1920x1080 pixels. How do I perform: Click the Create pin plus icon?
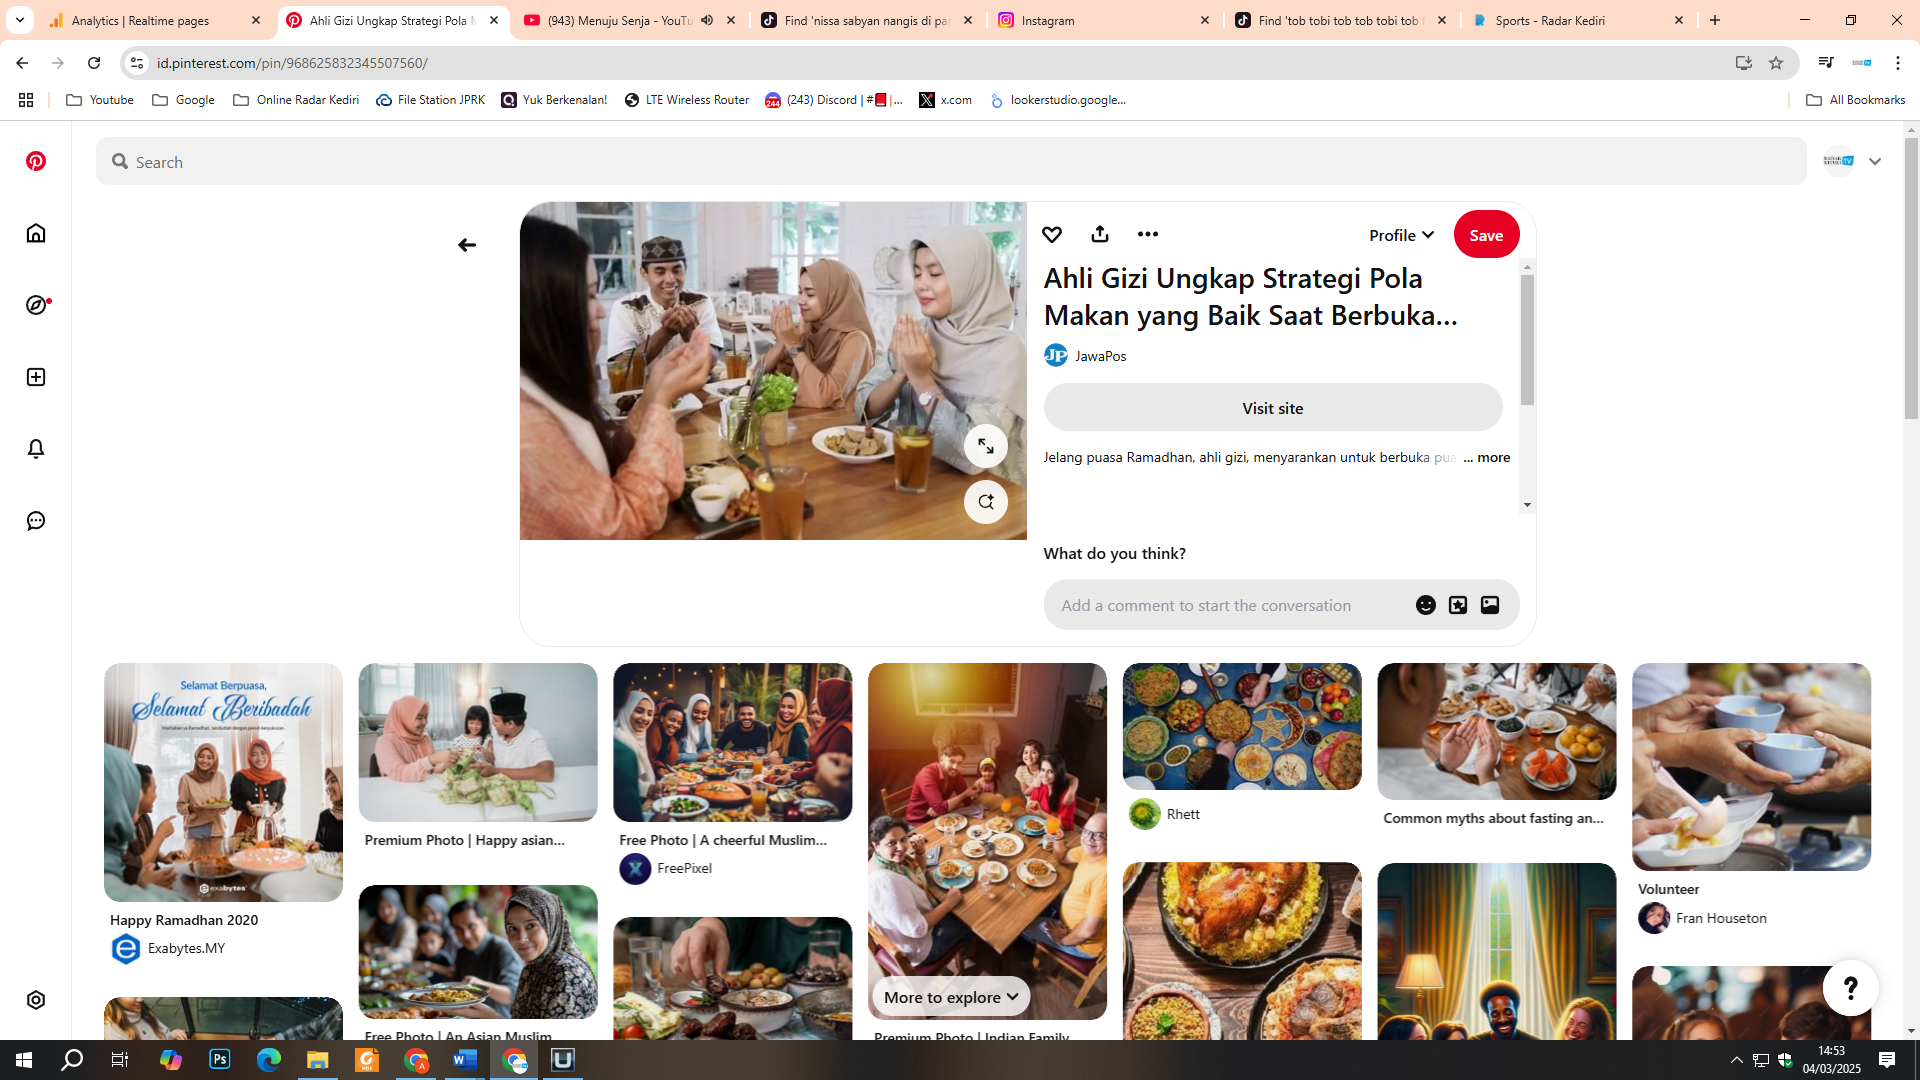pos(36,377)
